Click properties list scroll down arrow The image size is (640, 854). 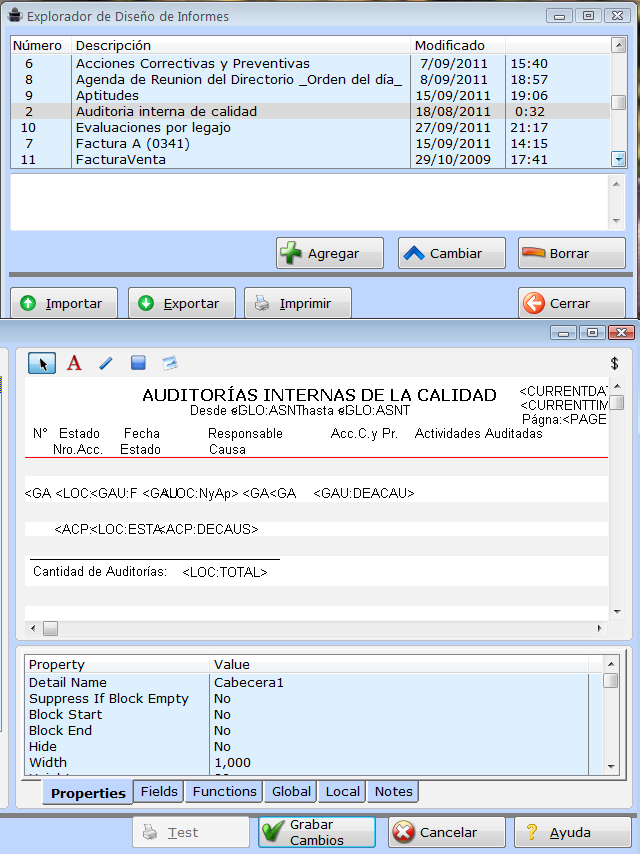(x=611, y=766)
